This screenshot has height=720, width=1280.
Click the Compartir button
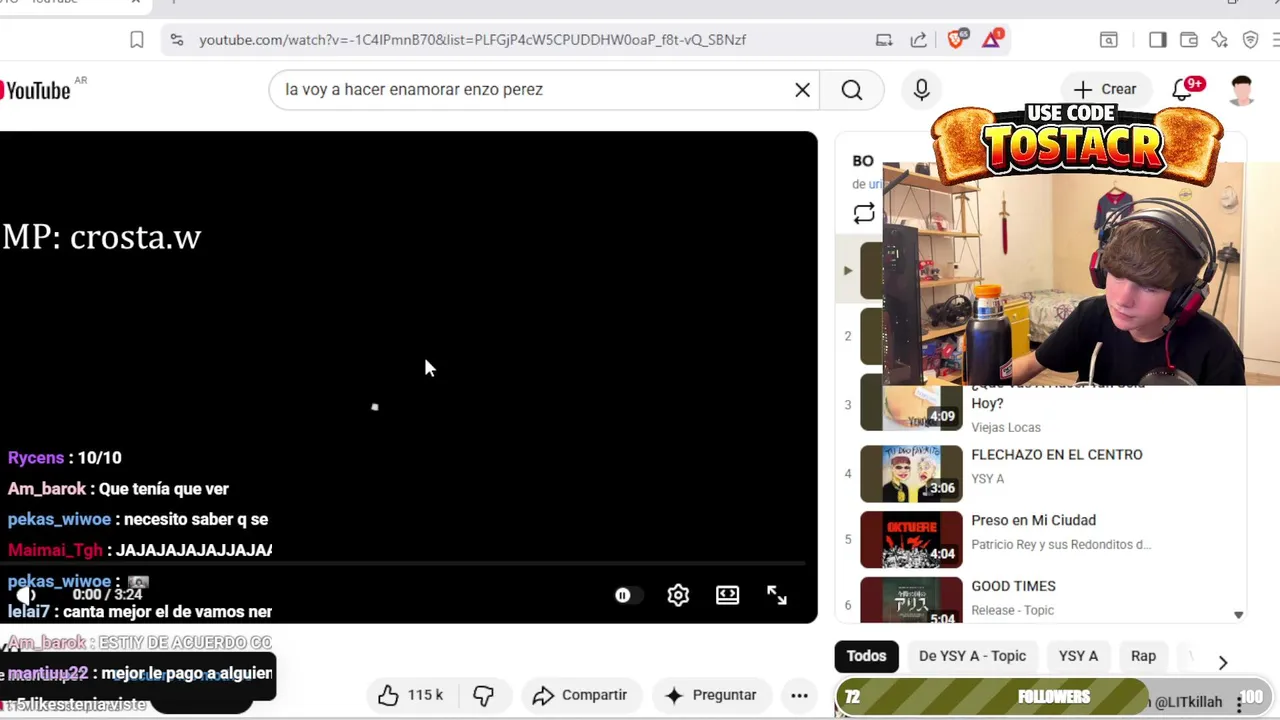point(580,695)
